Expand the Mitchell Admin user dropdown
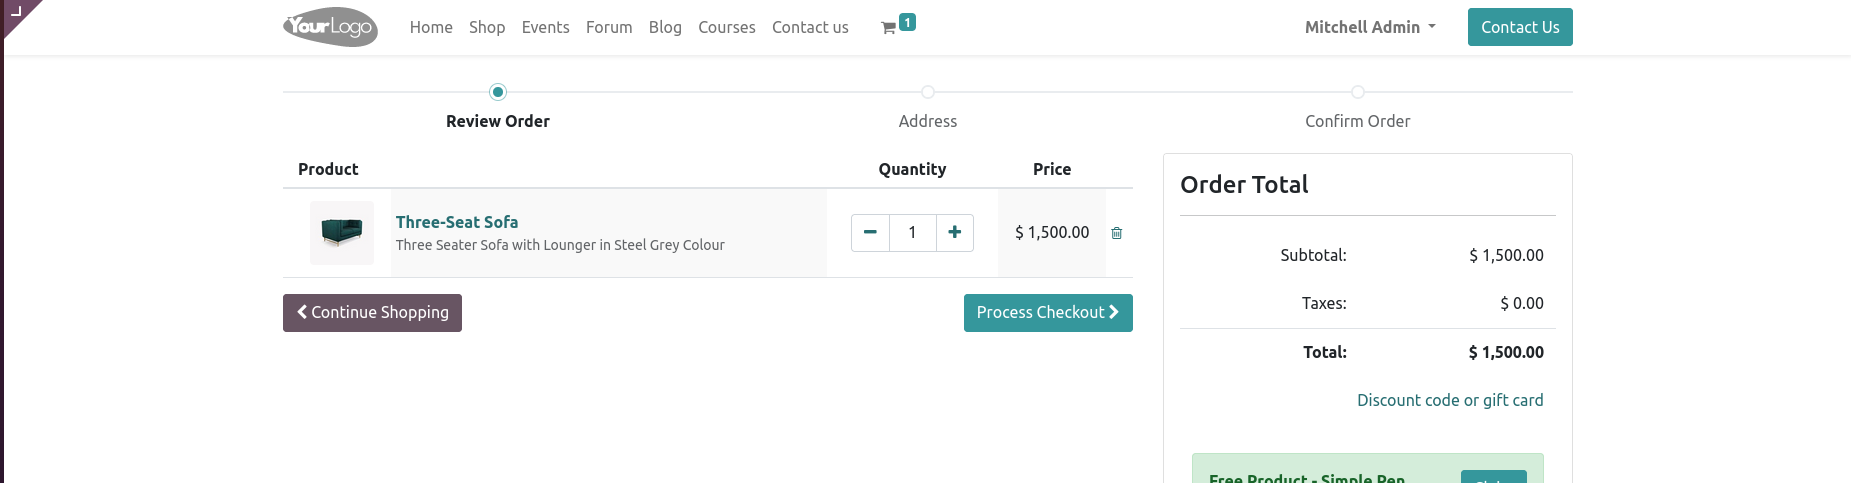 (1370, 27)
